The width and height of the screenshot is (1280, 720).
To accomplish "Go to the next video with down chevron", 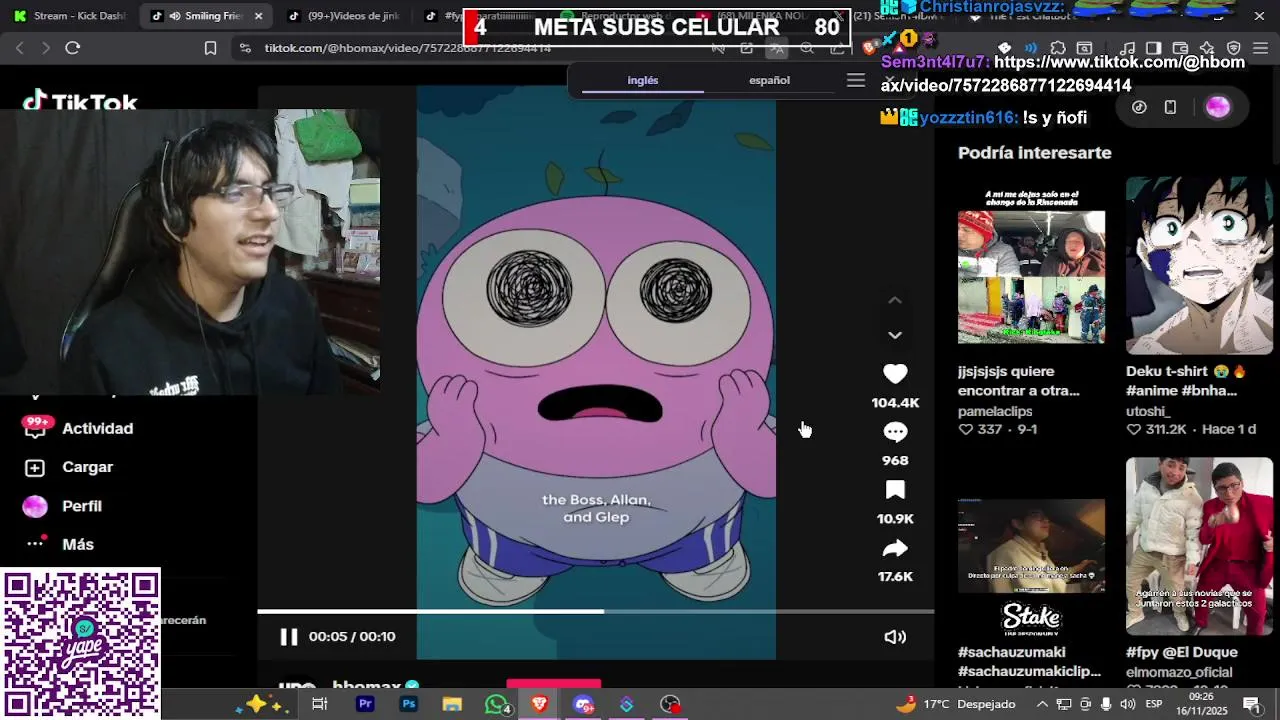I will pyautogui.click(x=895, y=335).
